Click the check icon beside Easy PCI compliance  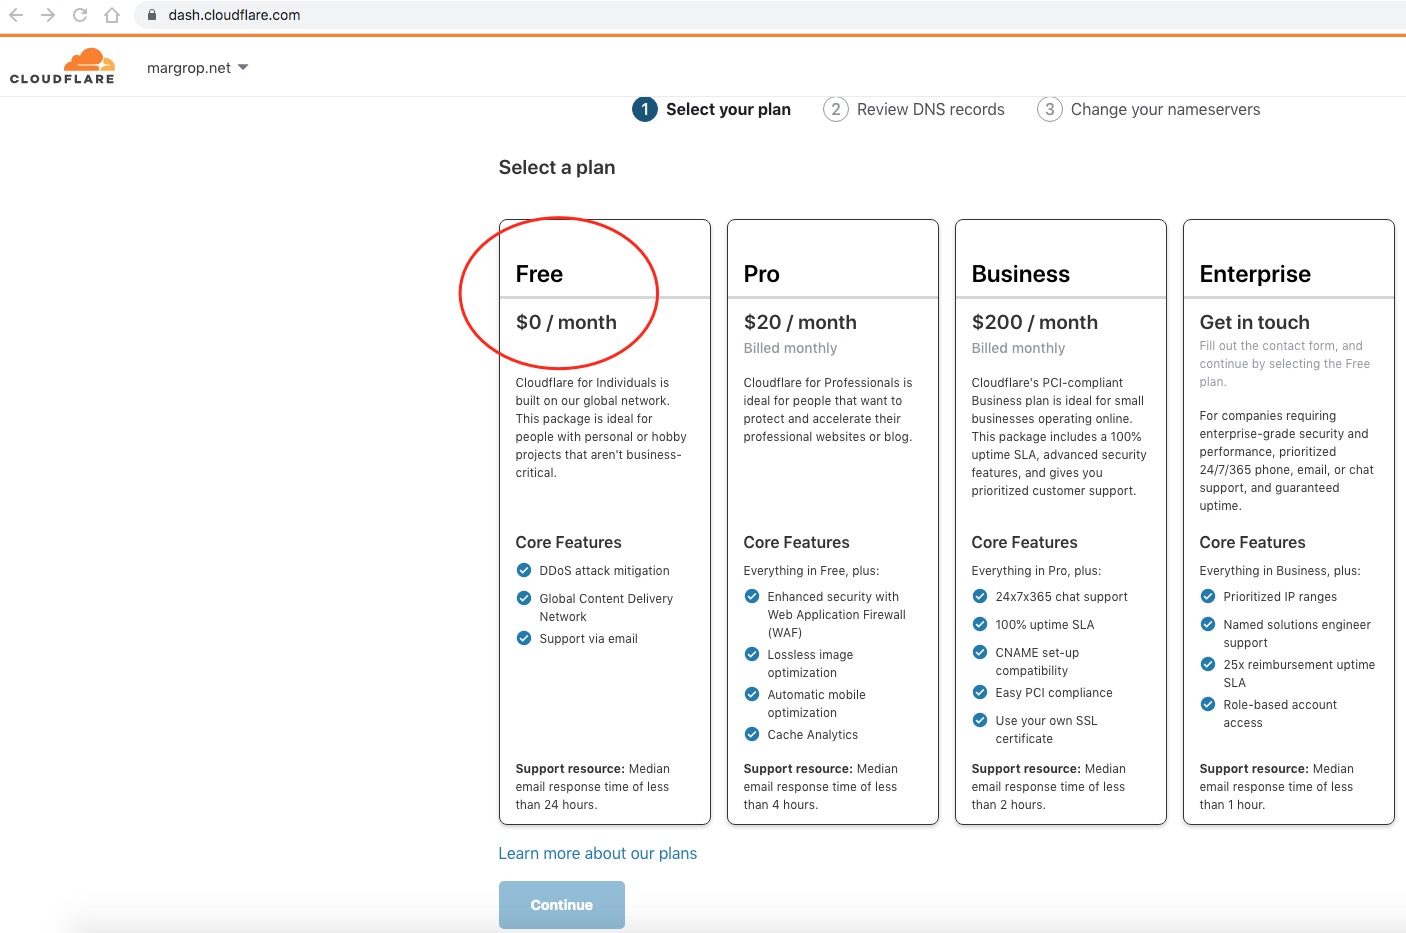[x=979, y=692]
